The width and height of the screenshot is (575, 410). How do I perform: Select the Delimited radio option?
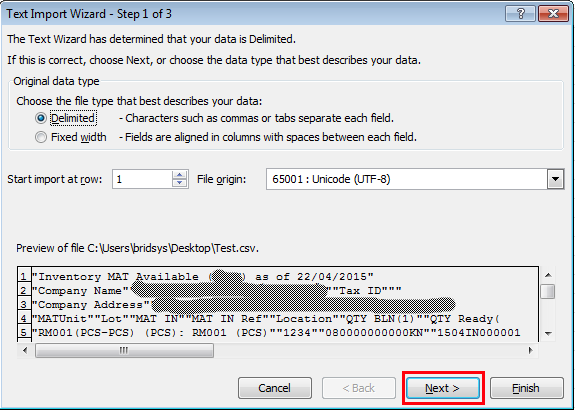coord(41,118)
